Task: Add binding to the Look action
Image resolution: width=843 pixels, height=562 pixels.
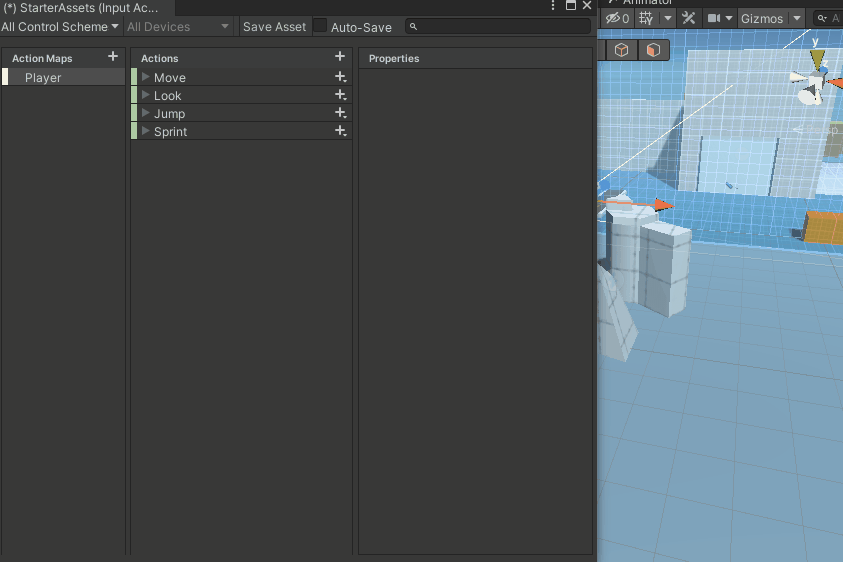Action: point(340,95)
